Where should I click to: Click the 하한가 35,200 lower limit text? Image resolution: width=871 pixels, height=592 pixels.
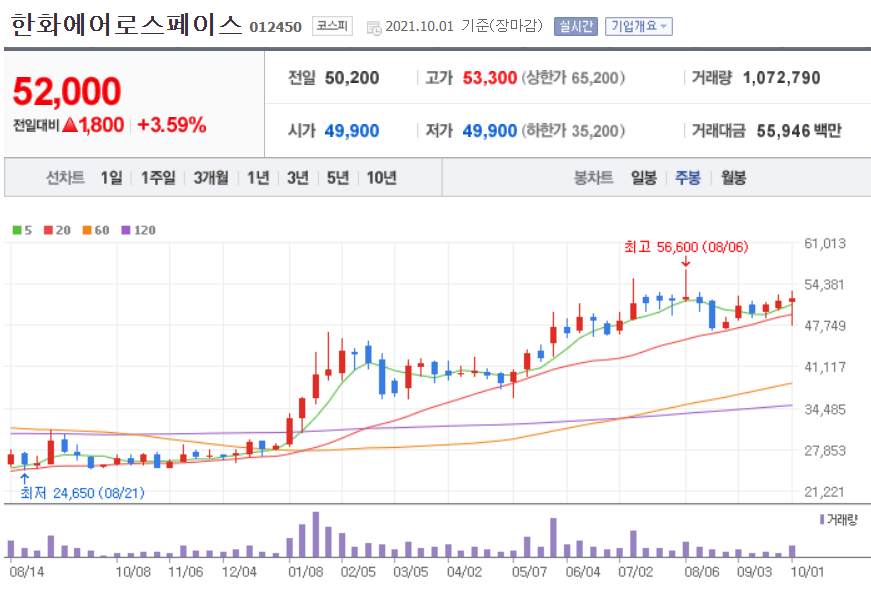(x=573, y=131)
